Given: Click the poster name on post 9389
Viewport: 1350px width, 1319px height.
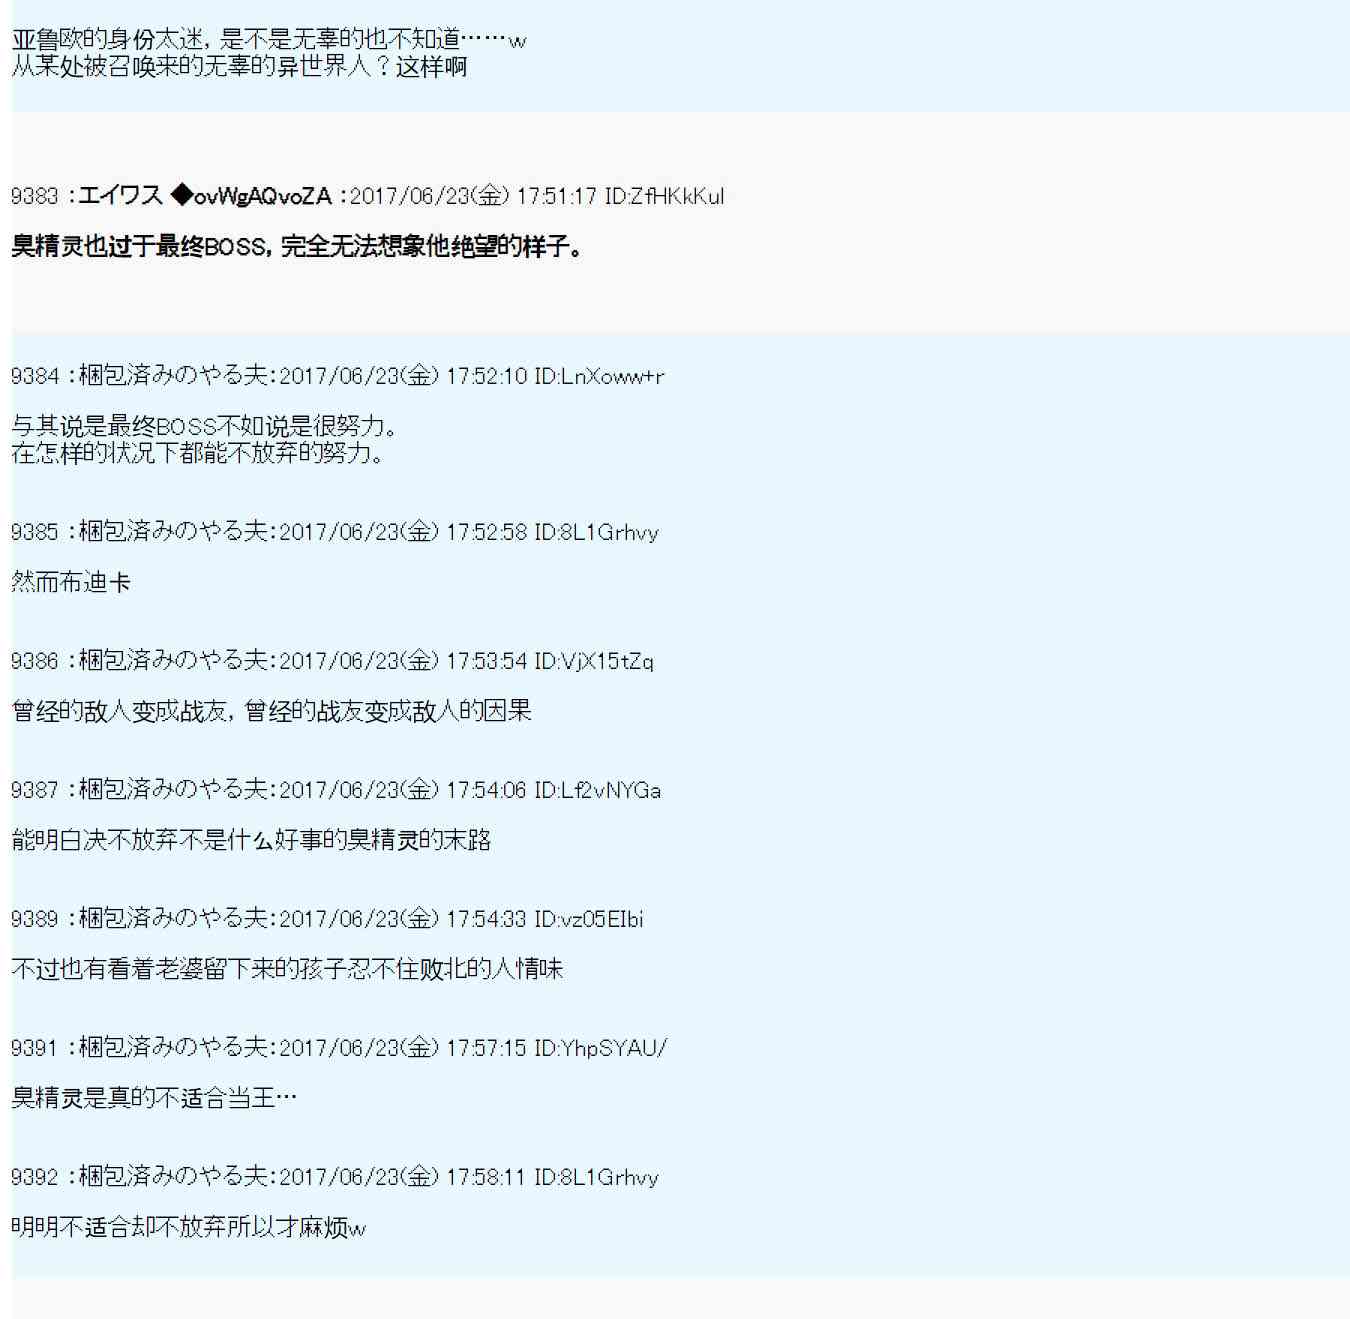Looking at the screenshot, I should 173,919.
